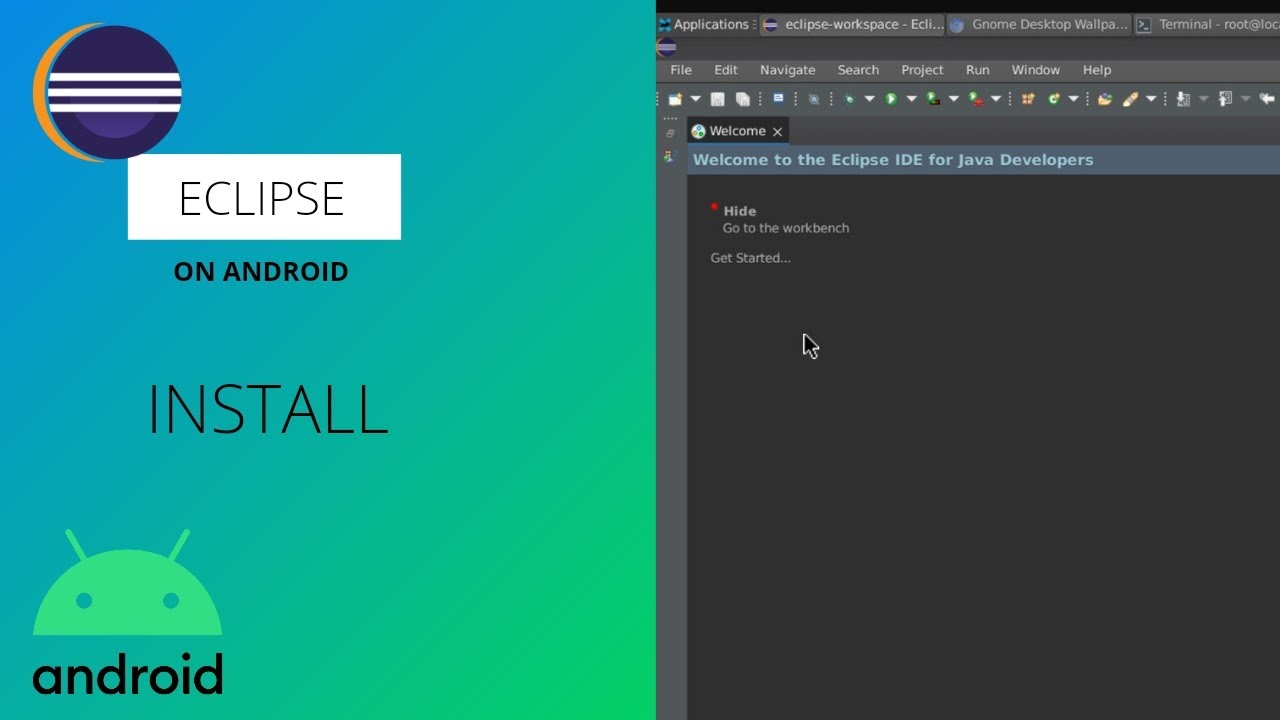Click the New Java Package icon
This screenshot has width=1280, height=720.
(1028, 99)
